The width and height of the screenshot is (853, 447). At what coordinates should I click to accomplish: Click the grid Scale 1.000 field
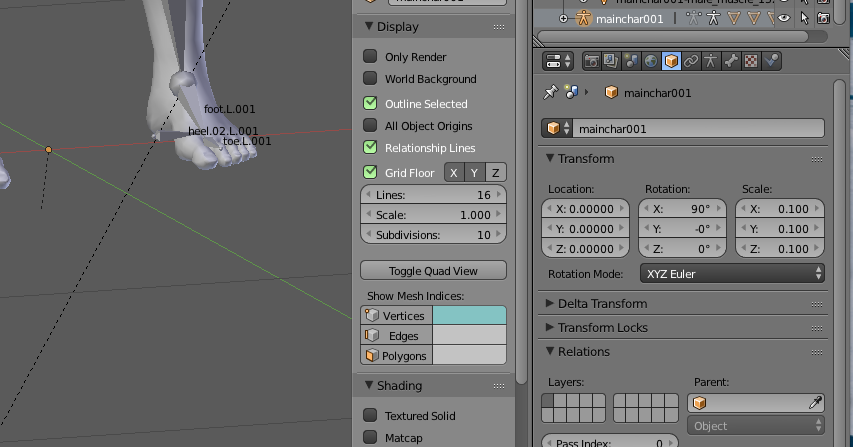pyautogui.click(x=433, y=214)
